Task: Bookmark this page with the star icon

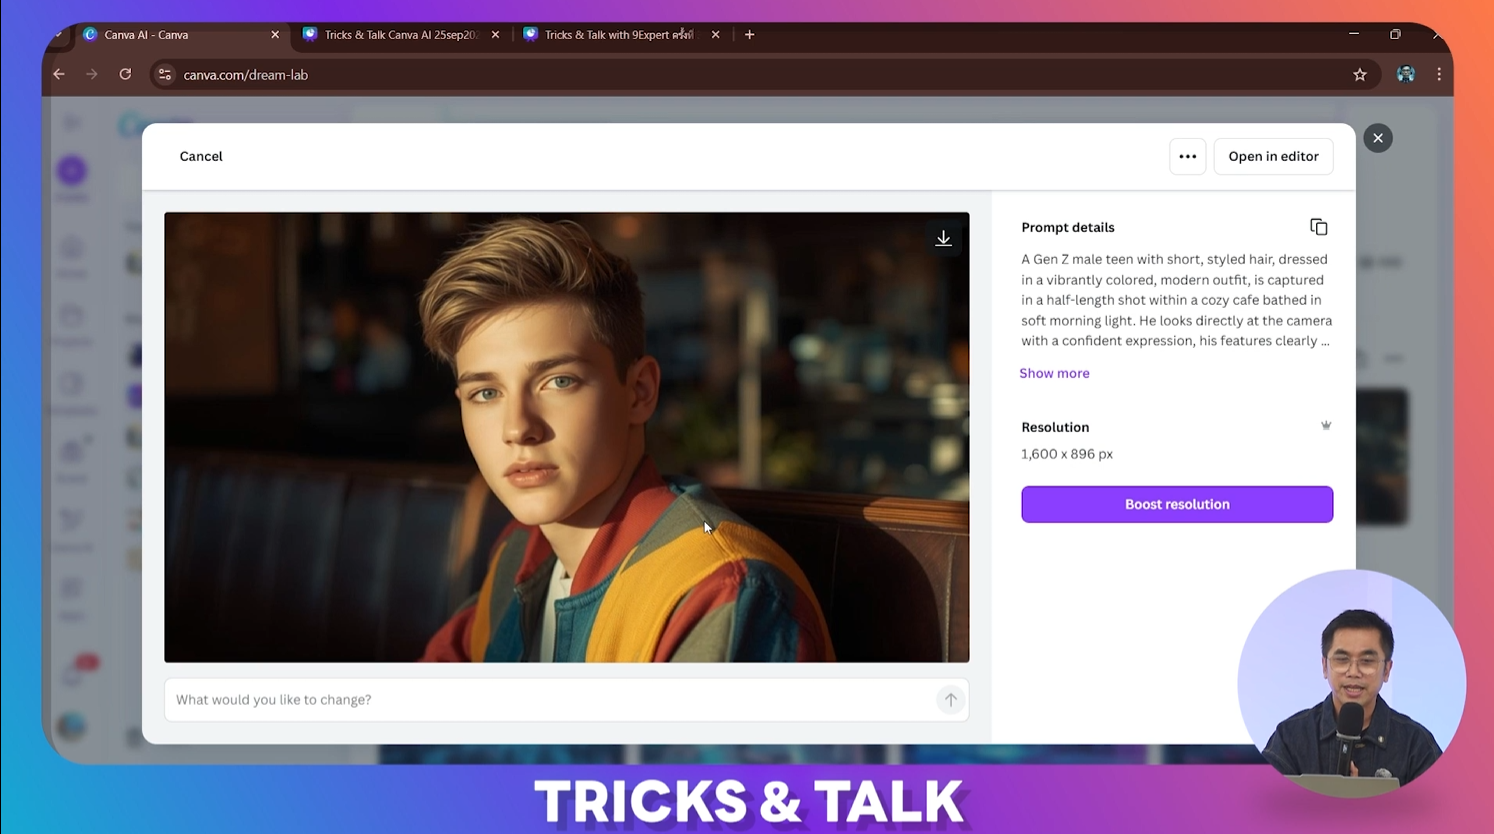Action: 1360,74
